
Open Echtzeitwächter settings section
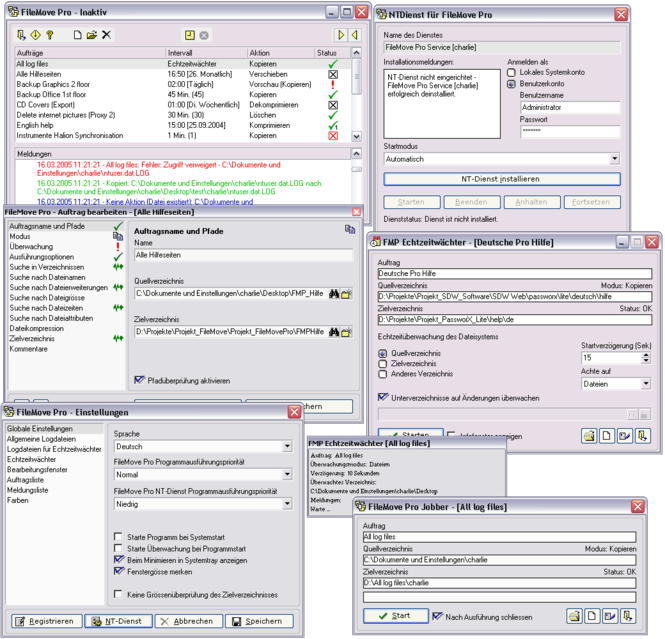(31, 459)
